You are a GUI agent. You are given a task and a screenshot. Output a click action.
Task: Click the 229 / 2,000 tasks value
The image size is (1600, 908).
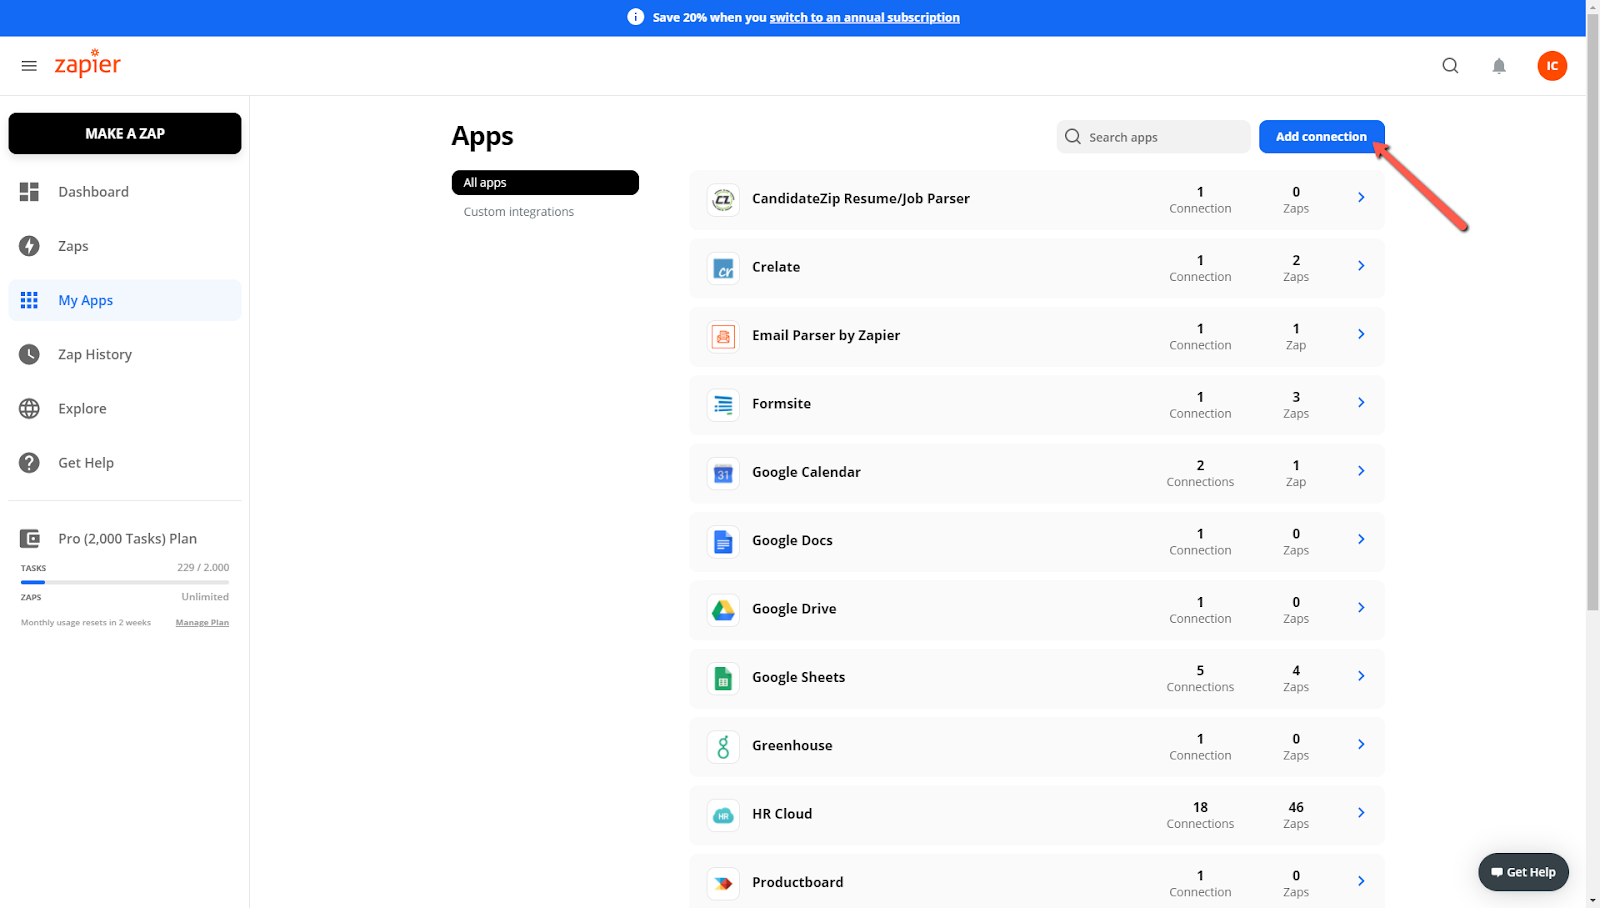203,568
